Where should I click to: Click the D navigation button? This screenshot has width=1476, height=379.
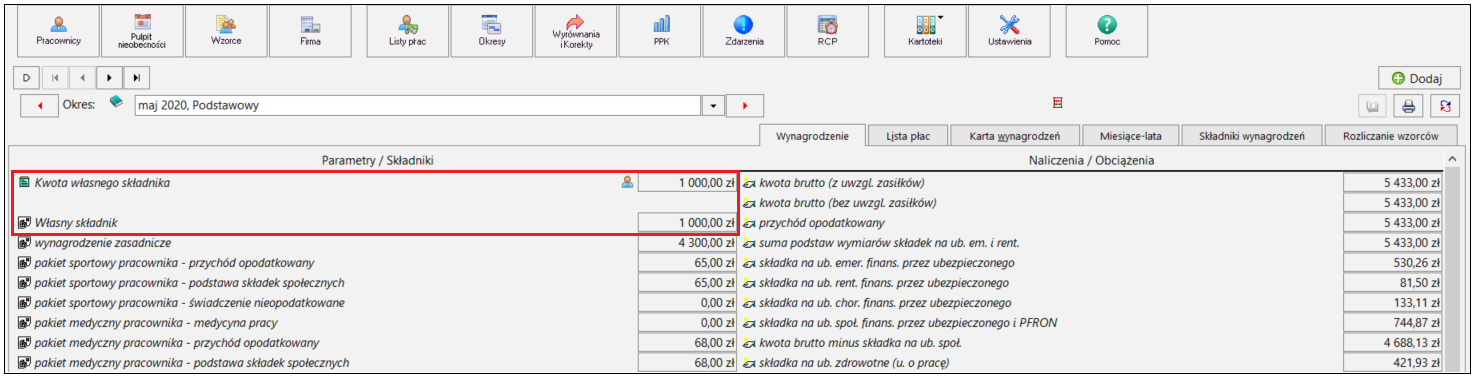pyautogui.click(x=26, y=77)
